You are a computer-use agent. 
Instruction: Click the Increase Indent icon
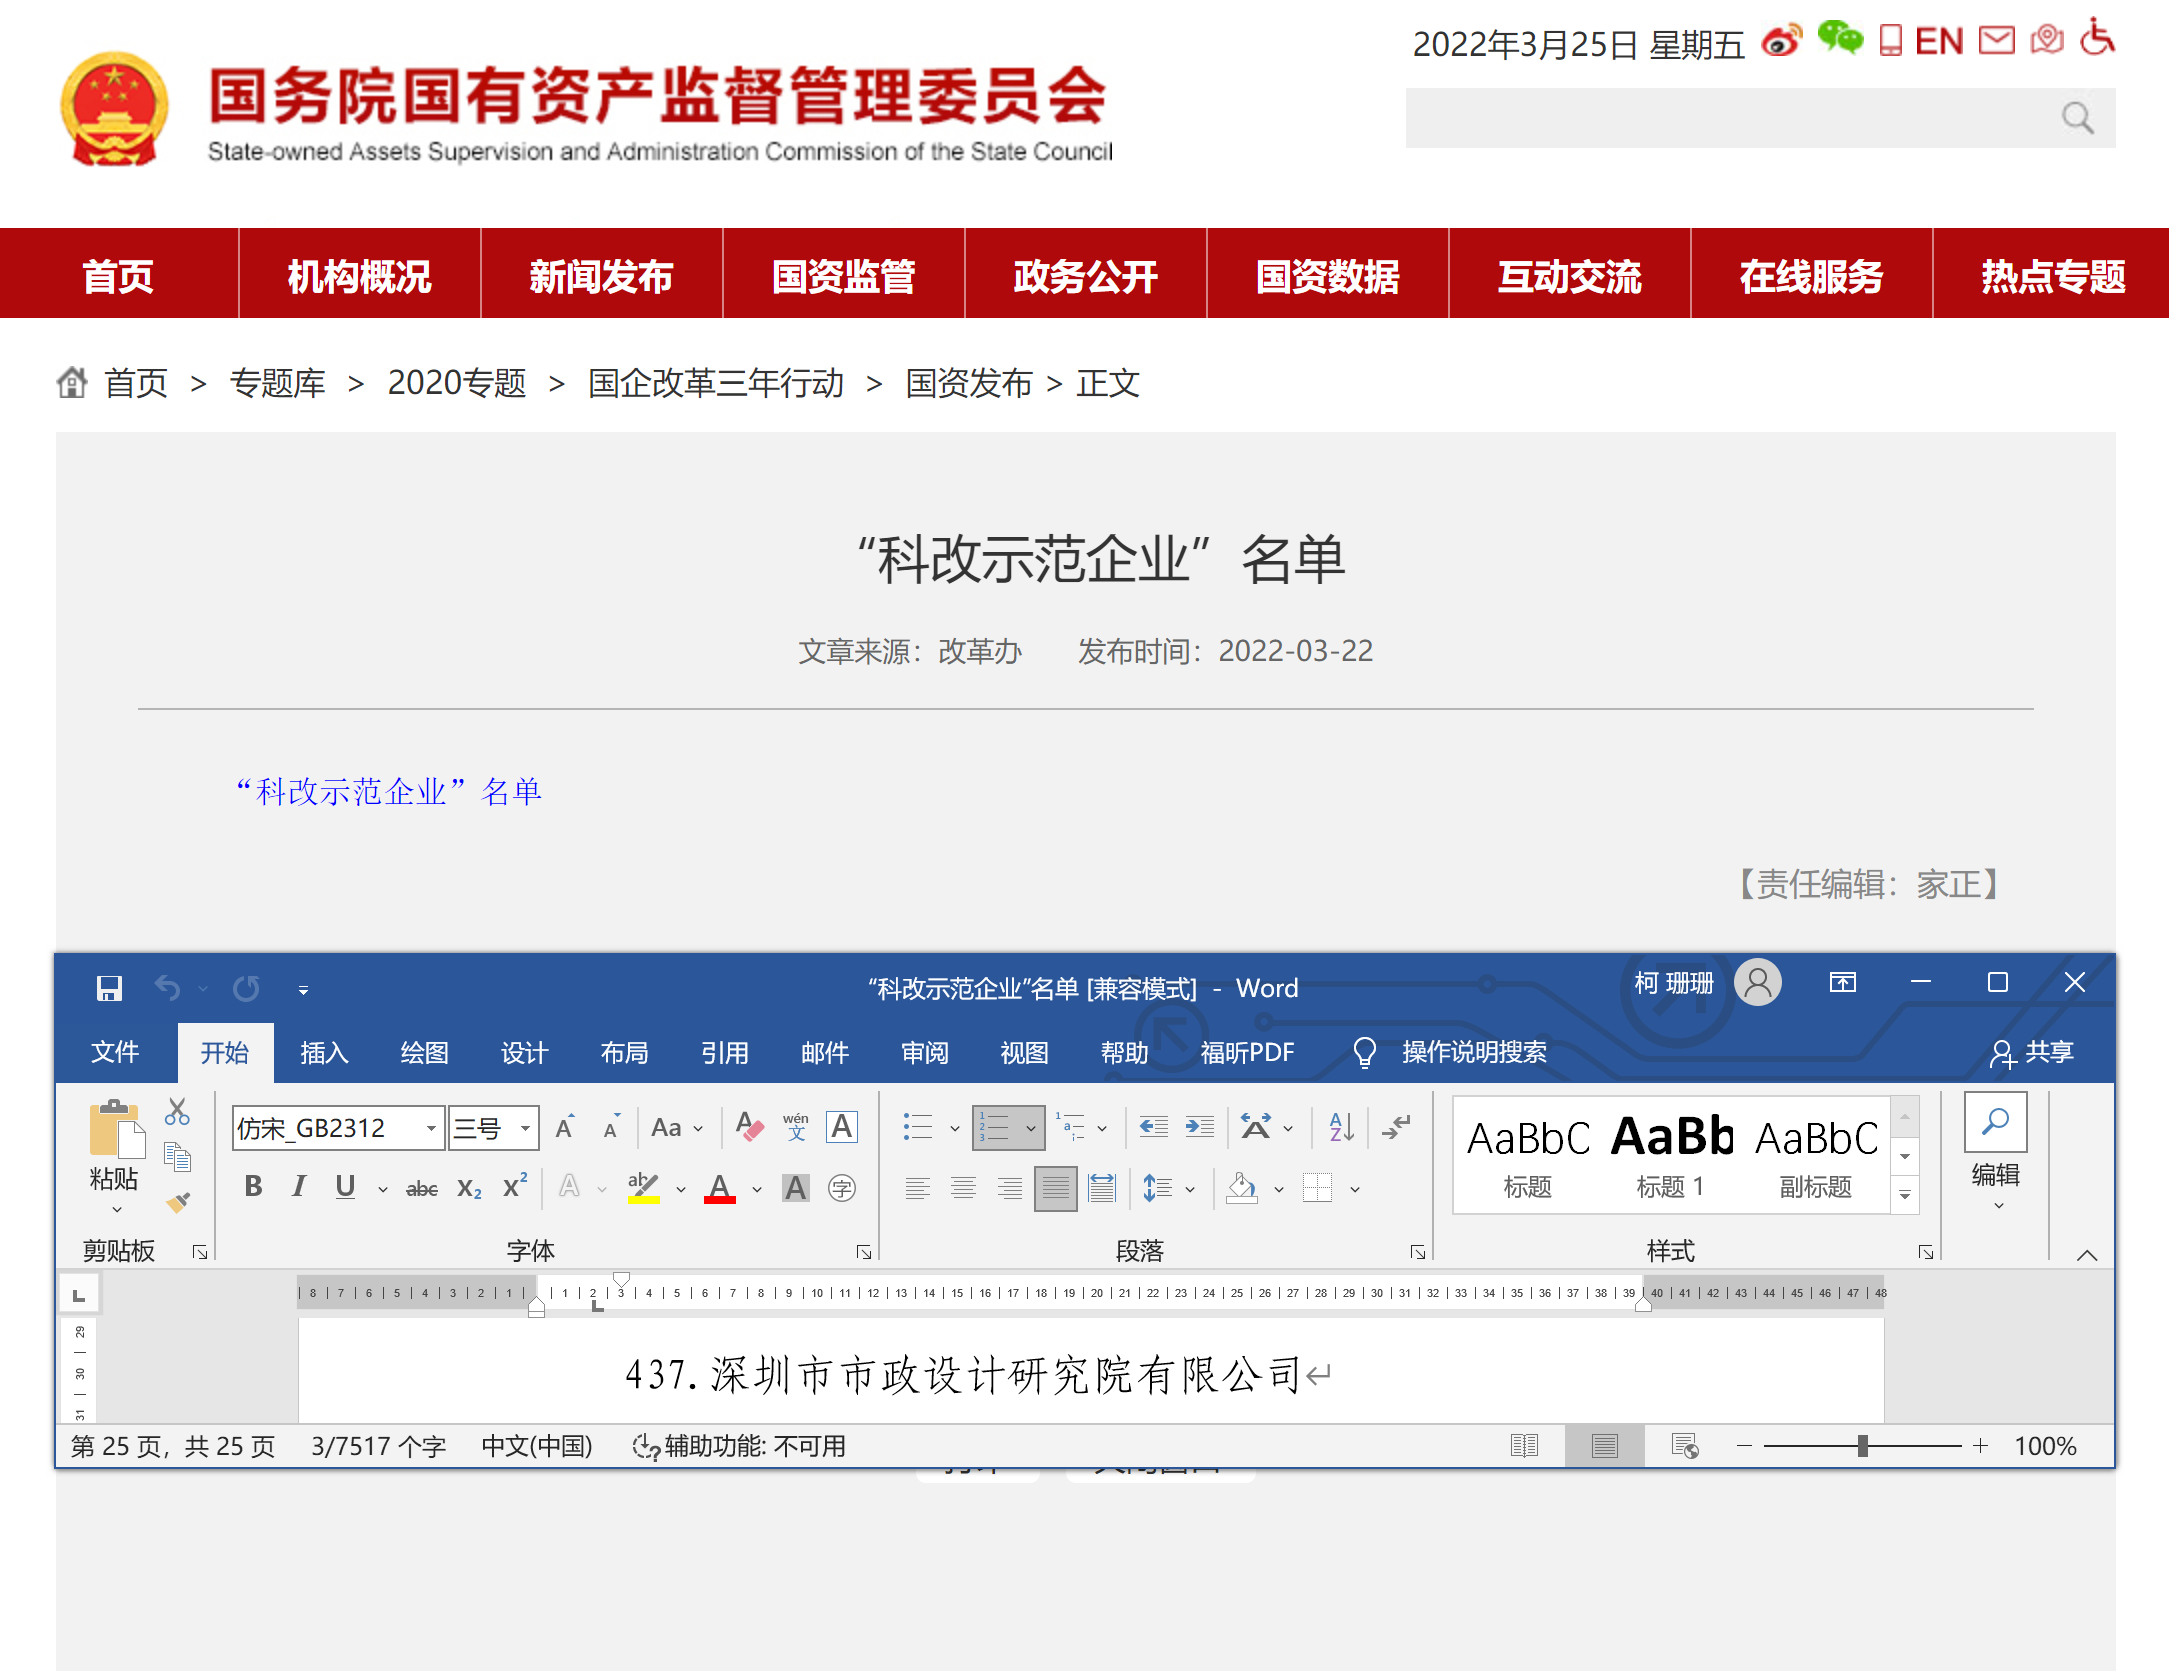pos(1199,1128)
